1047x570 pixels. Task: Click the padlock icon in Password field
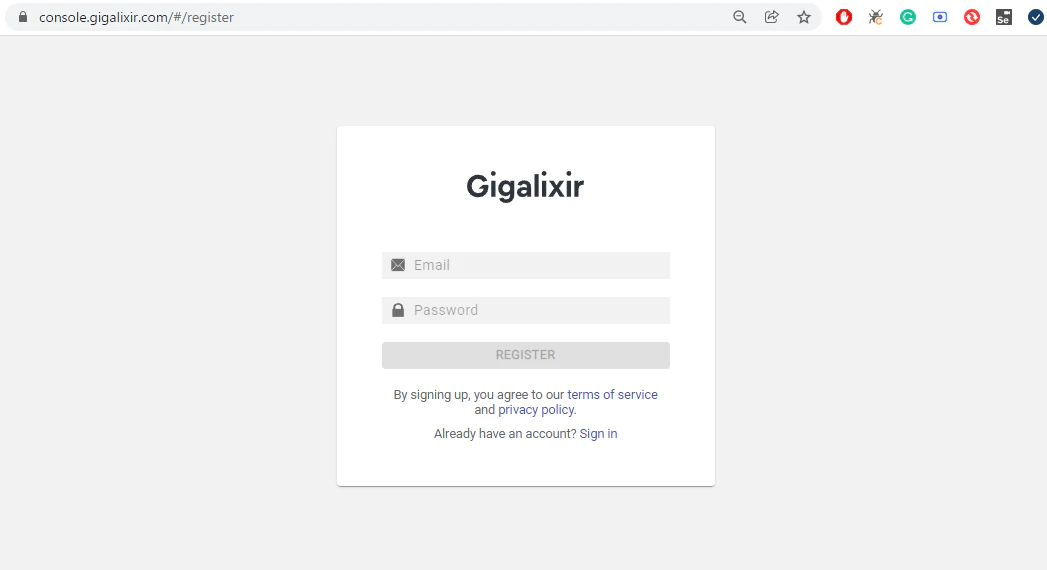[x=398, y=310]
